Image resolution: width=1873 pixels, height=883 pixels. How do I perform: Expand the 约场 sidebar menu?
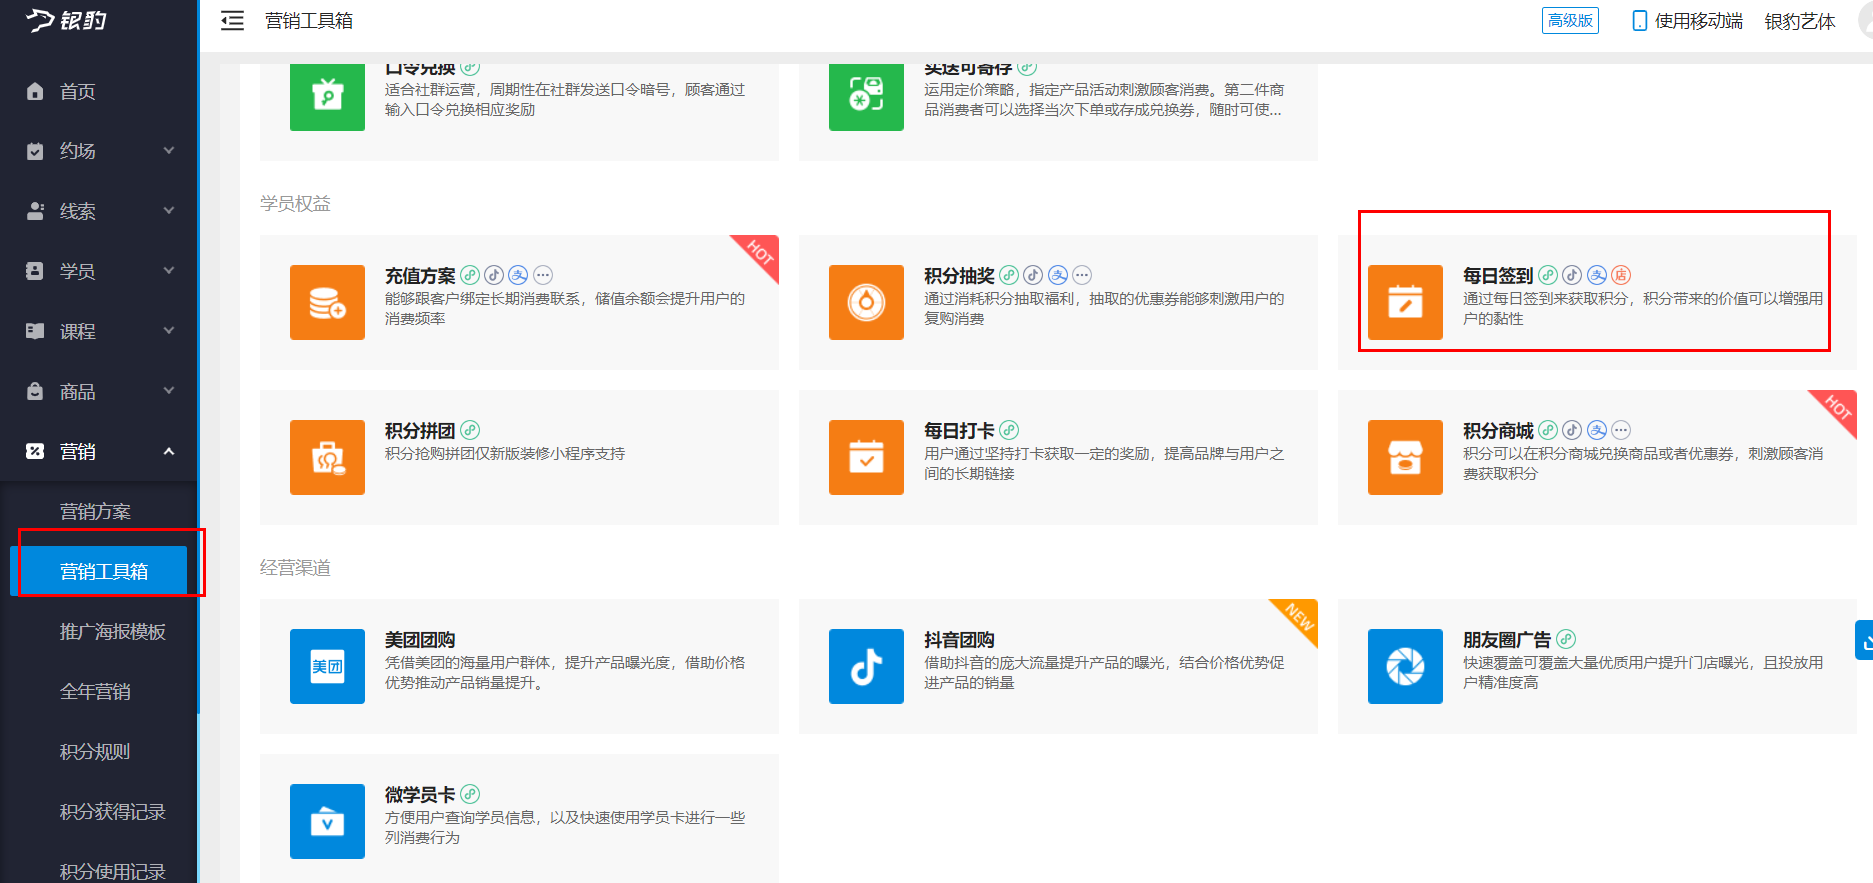[99, 151]
